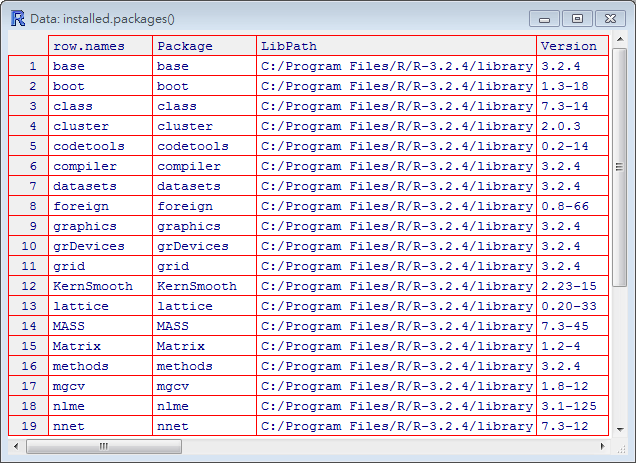
Task: Select 'nlme' in Package column
Action: point(204,406)
